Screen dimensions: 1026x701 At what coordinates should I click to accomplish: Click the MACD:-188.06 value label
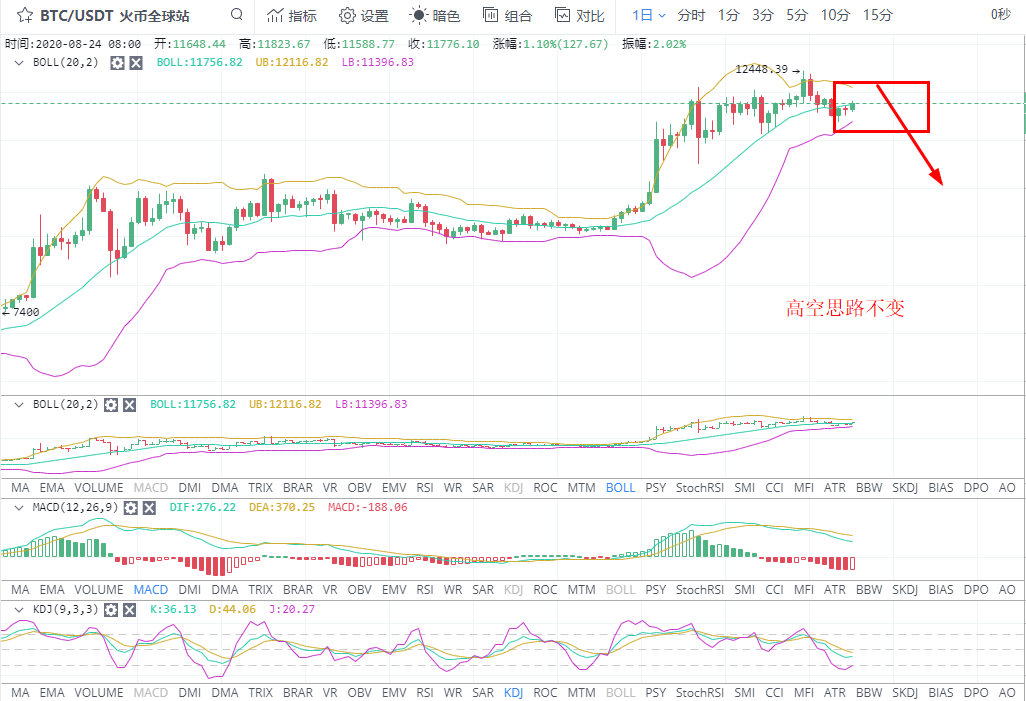pyautogui.click(x=368, y=507)
